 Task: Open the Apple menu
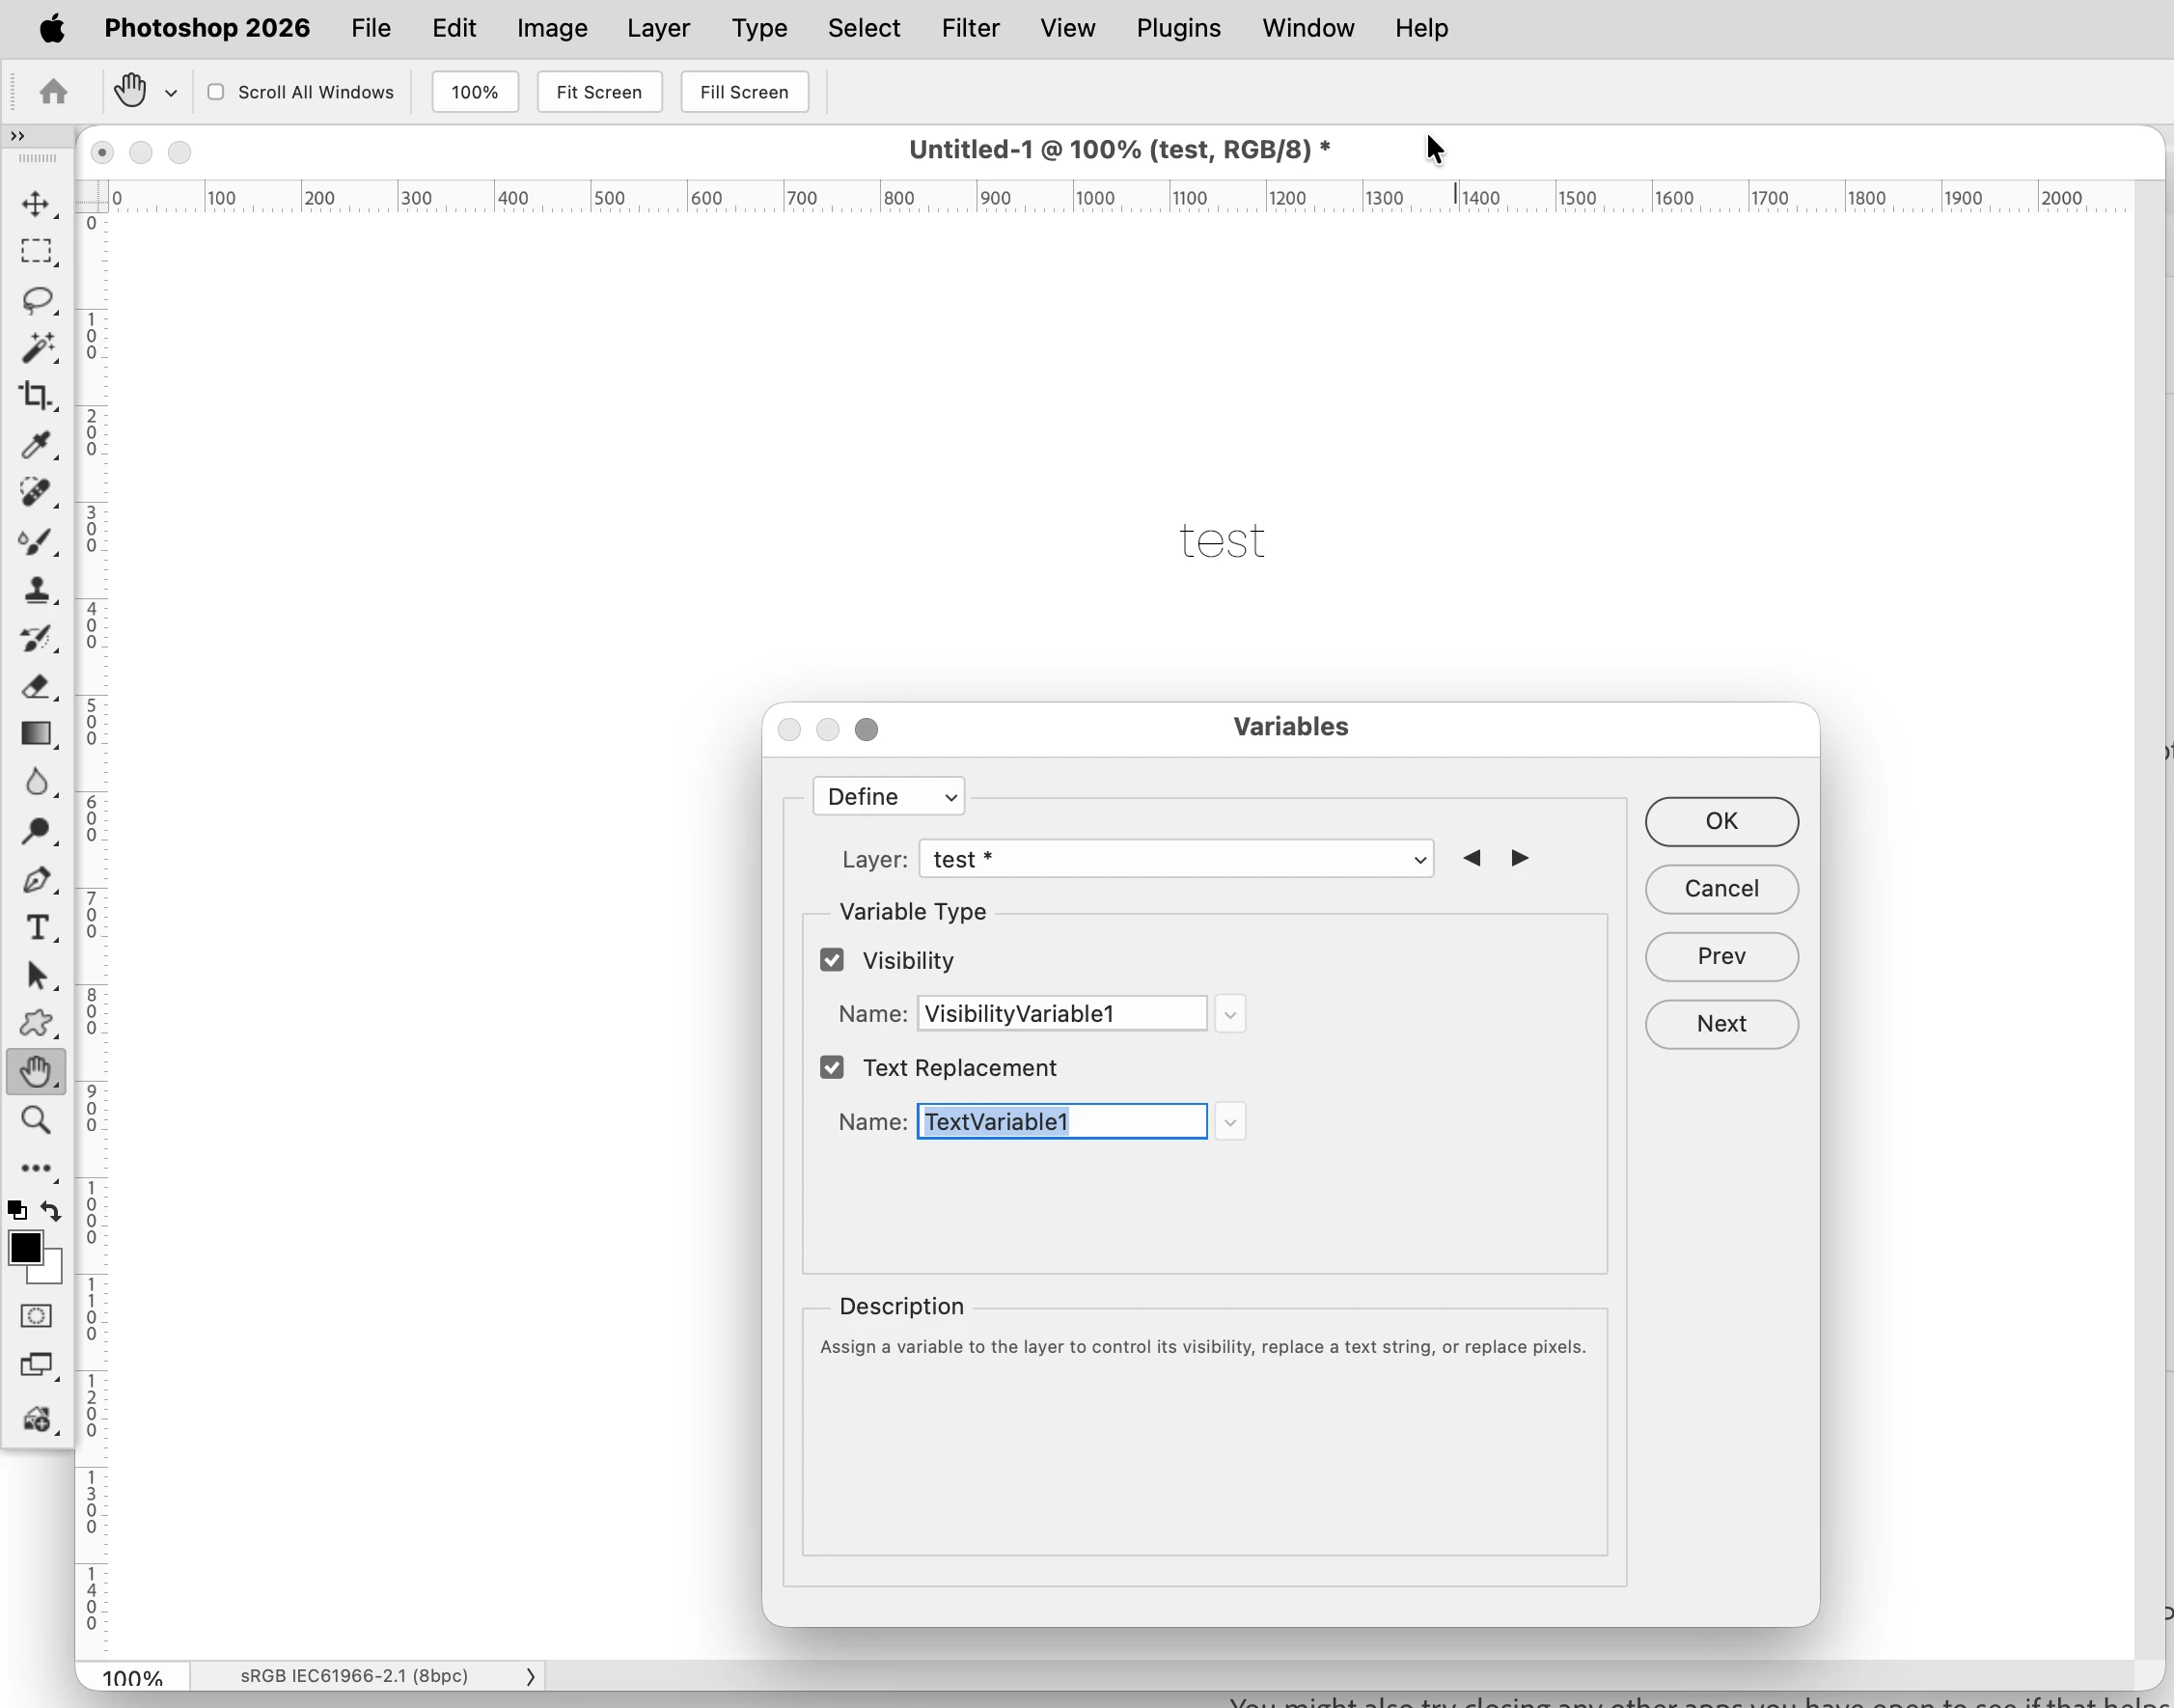coord(52,28)
